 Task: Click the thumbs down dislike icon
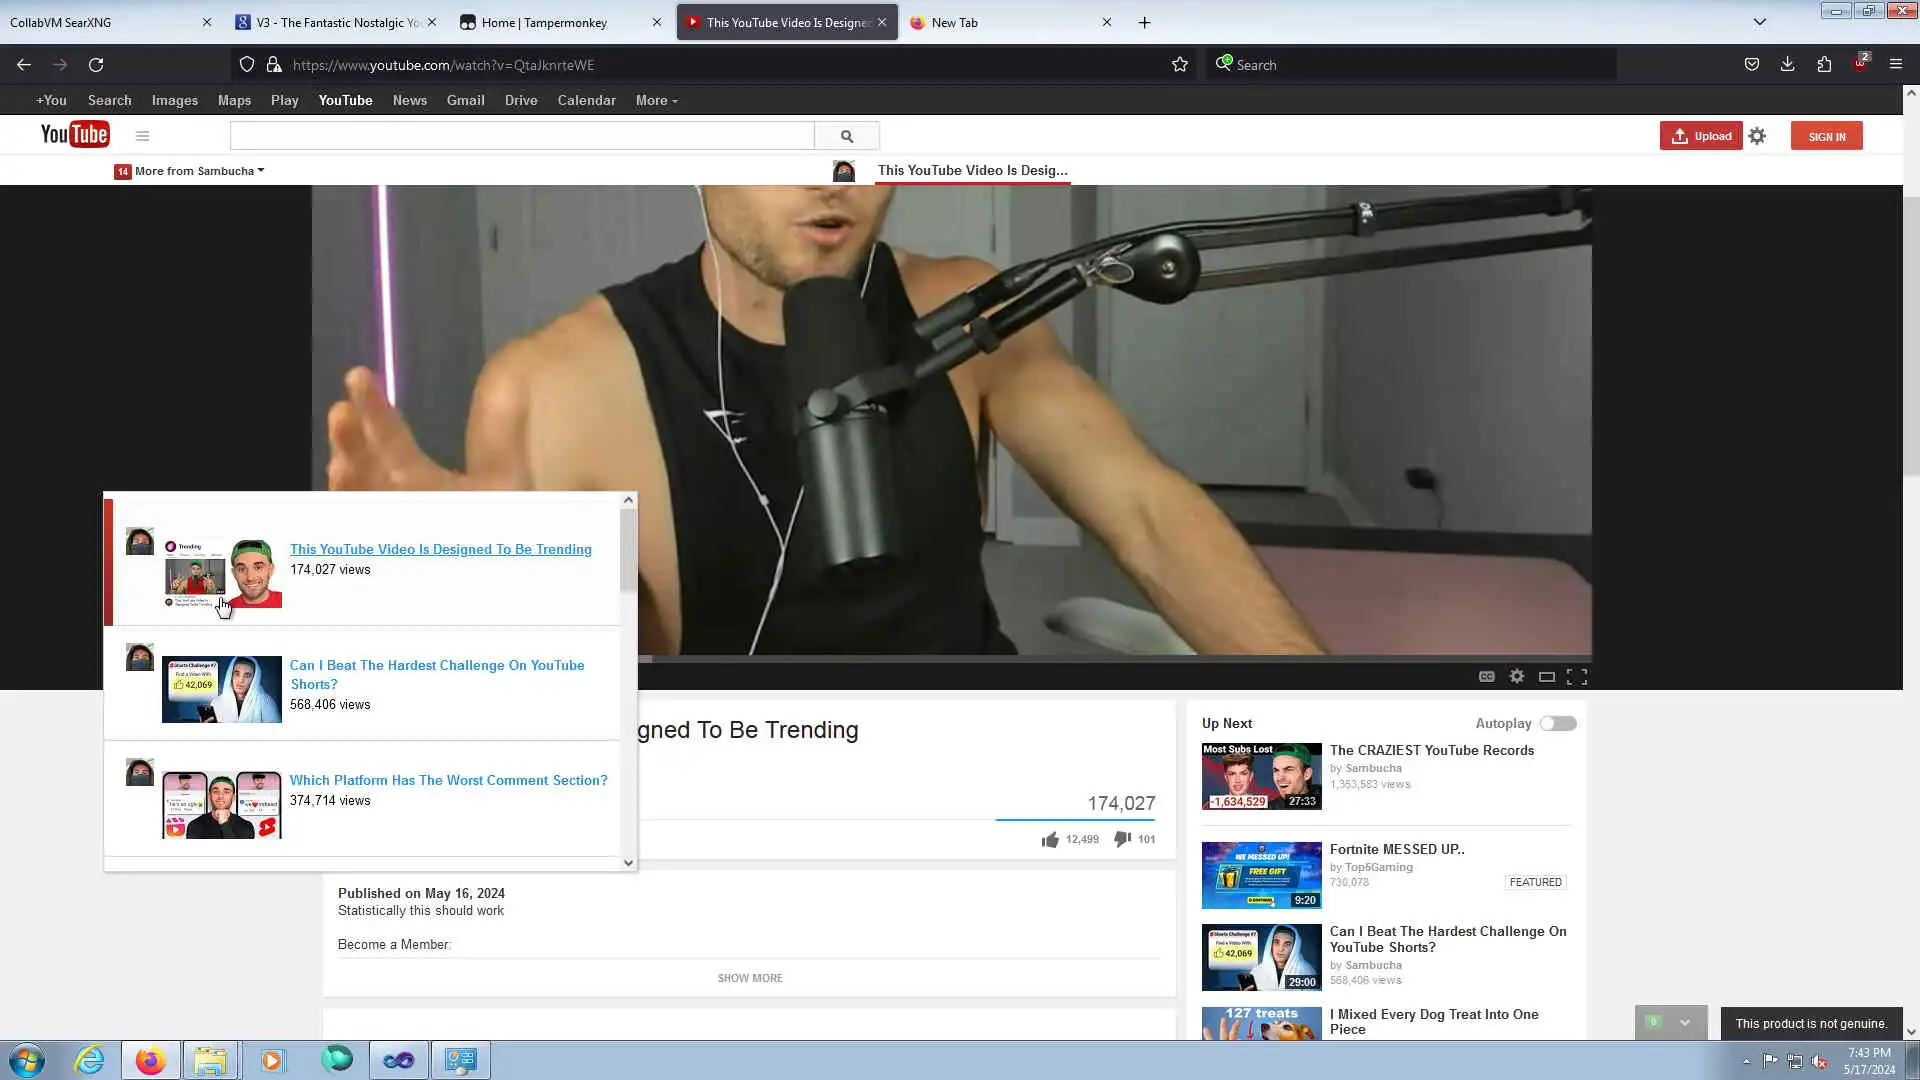pos(1122,839)
